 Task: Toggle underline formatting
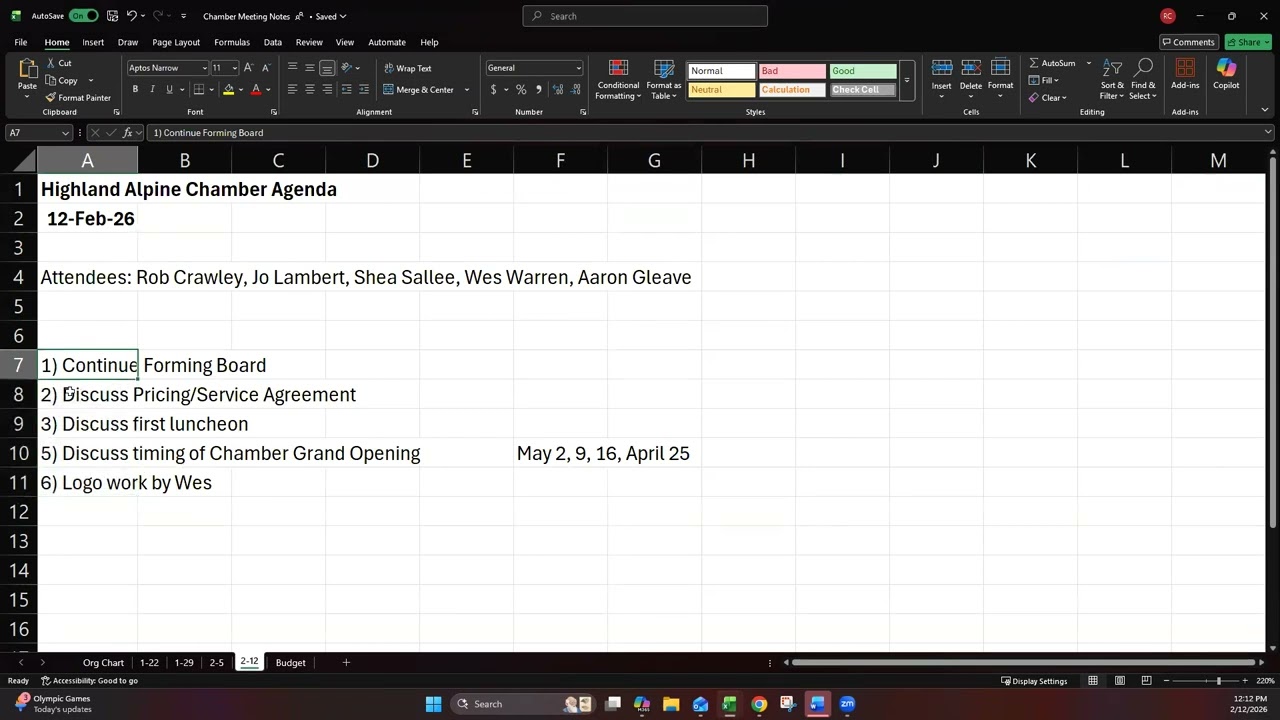click(x=169, y=89)
